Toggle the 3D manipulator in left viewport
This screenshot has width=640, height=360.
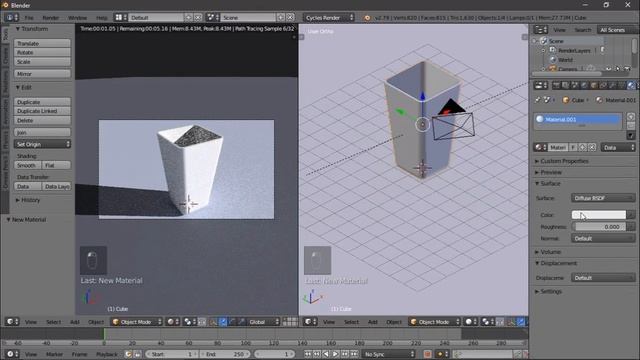[x=213, y=322]
